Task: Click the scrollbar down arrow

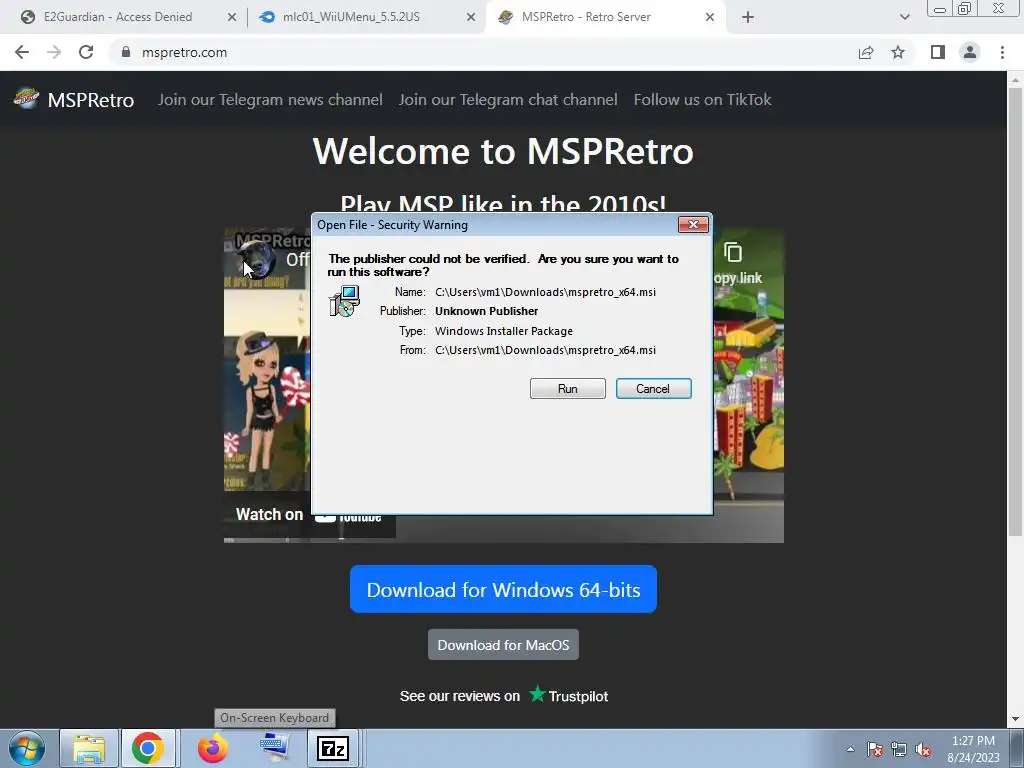Action: point(1016,720)
